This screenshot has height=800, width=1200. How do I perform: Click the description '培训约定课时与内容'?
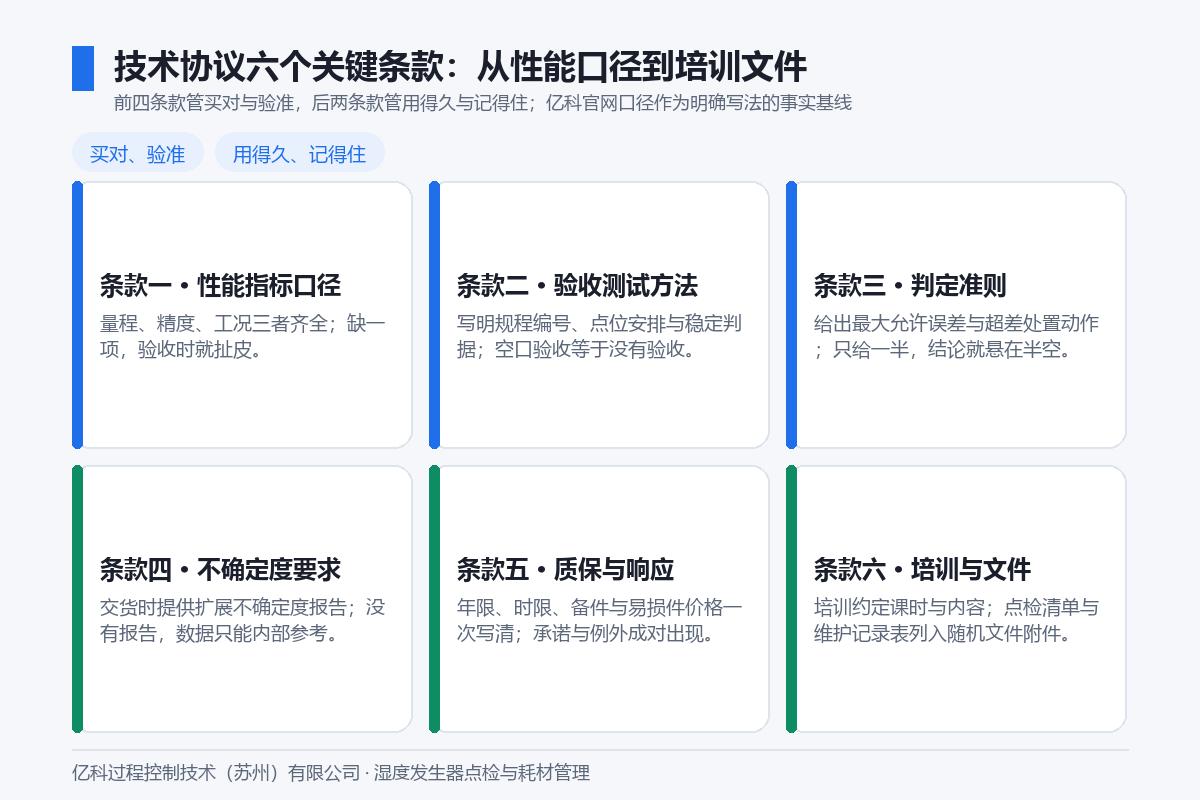coord(957,621)
